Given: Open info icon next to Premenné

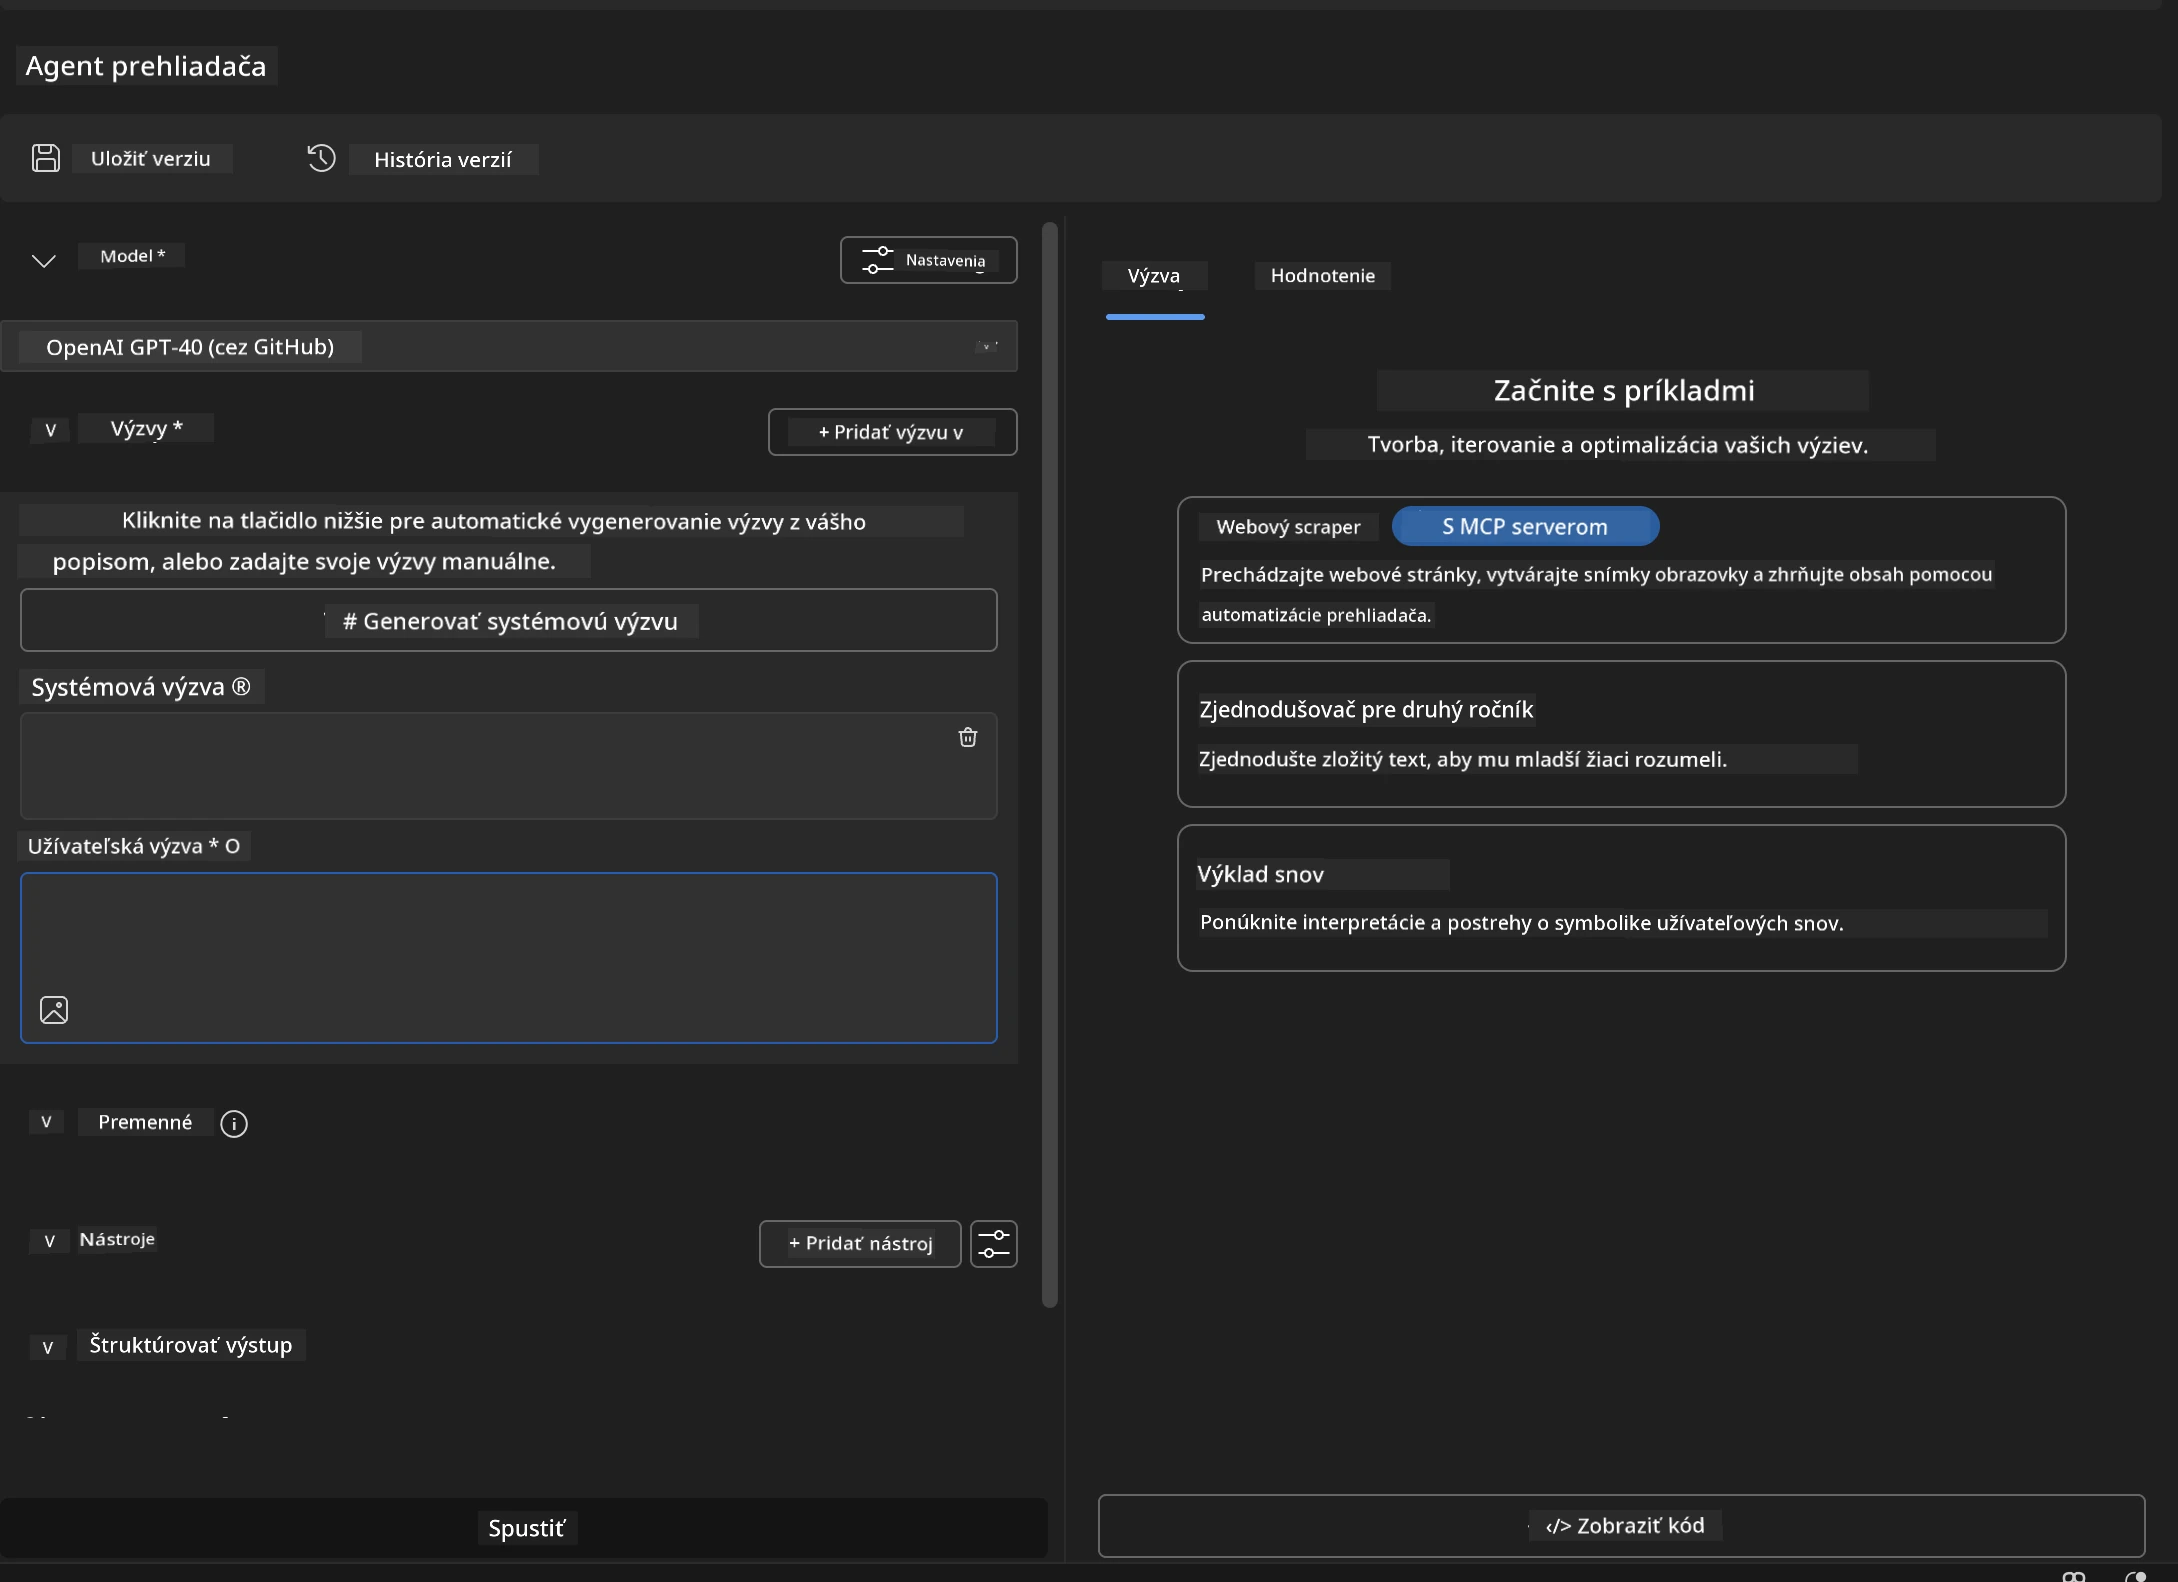Looking at the screenshot, I should point(234,1123).
